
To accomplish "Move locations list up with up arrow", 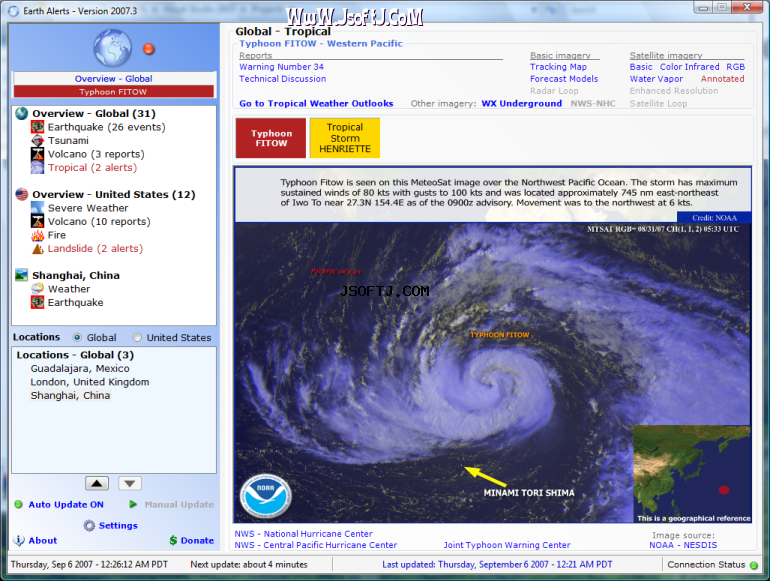I will (x=97, y=483).
